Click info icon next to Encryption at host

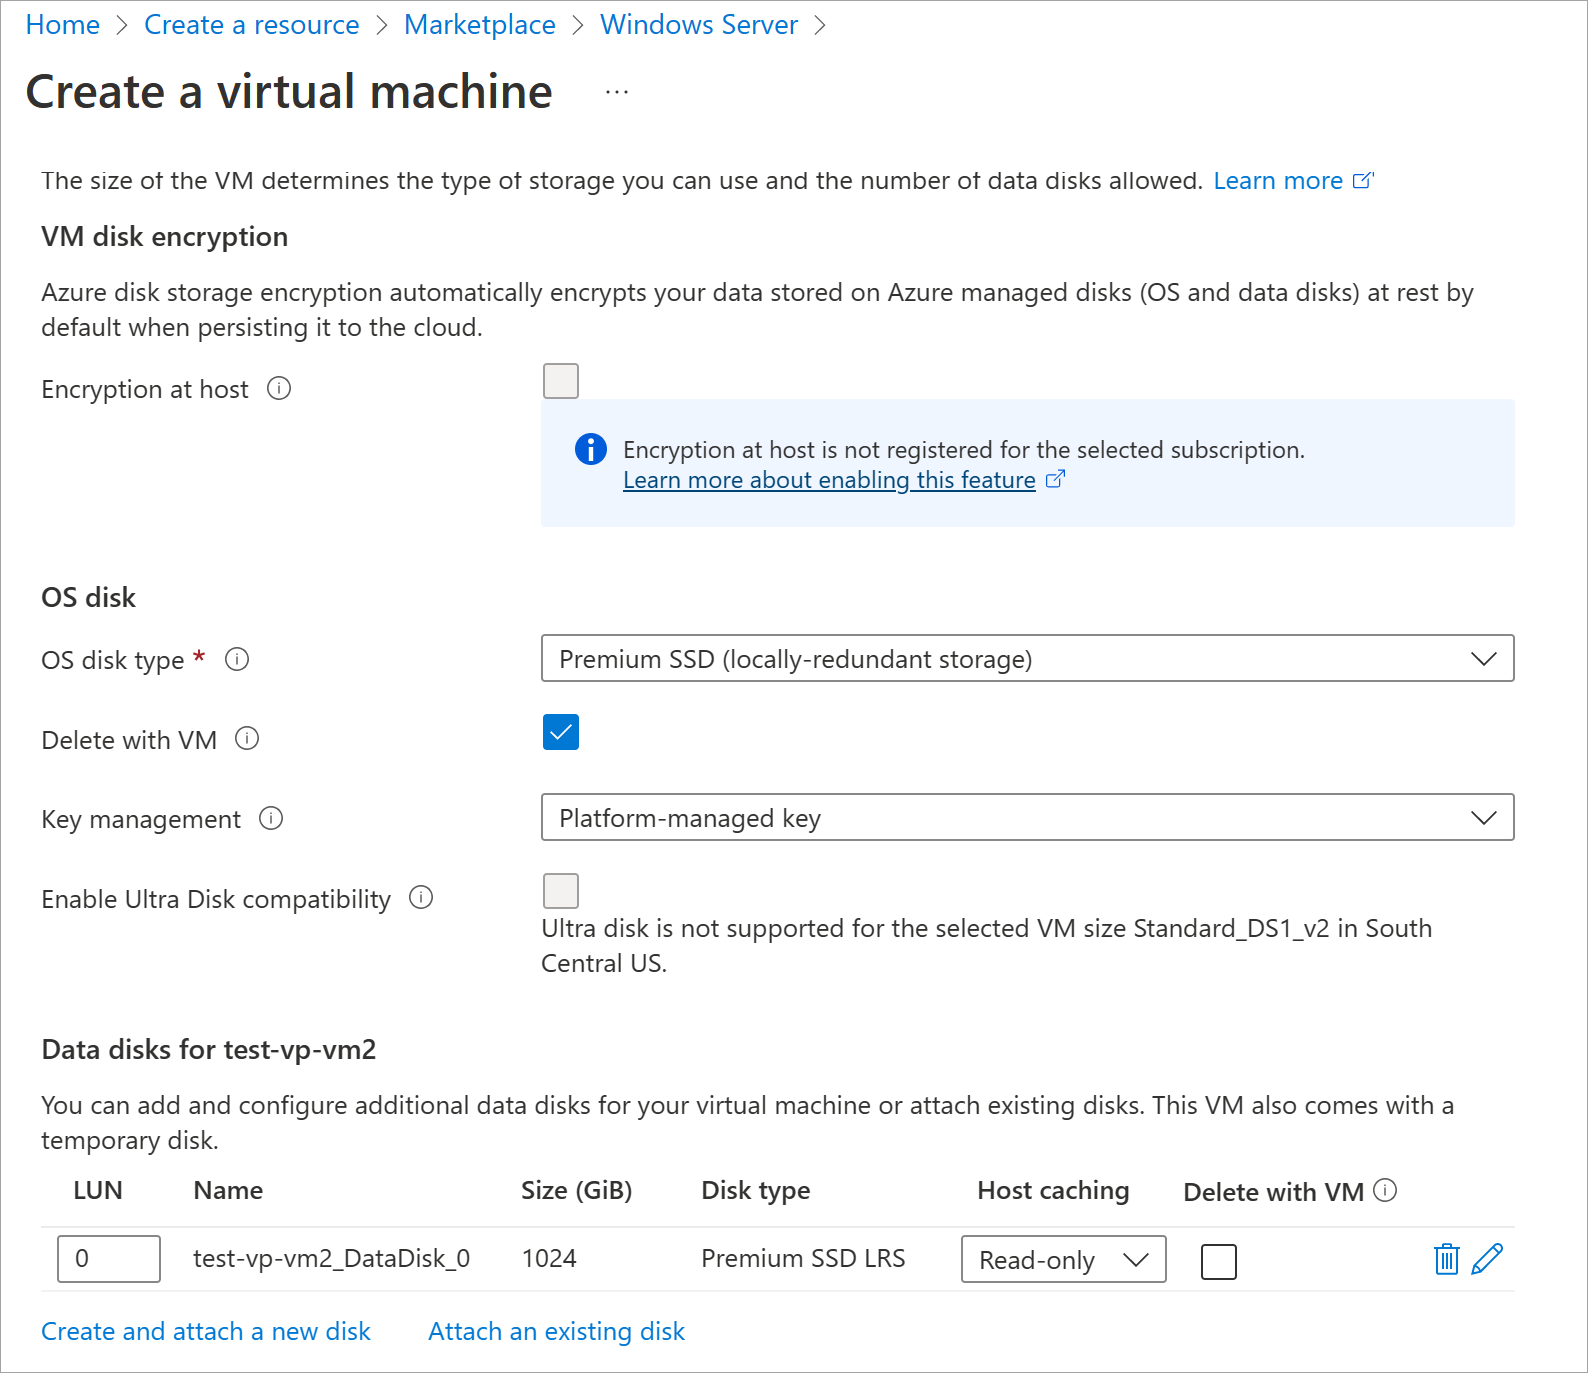(279, 388)
